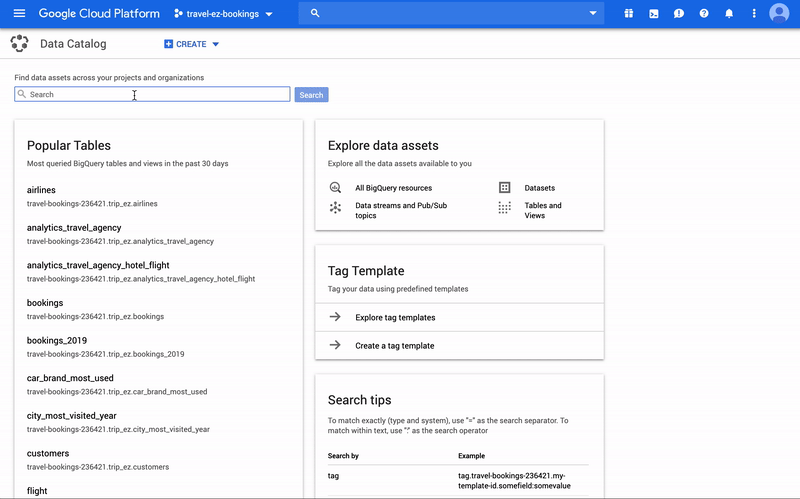Click the Data Catalog product logo
Image resolution: width=800 pixels, height=499 pixels.
19,44
